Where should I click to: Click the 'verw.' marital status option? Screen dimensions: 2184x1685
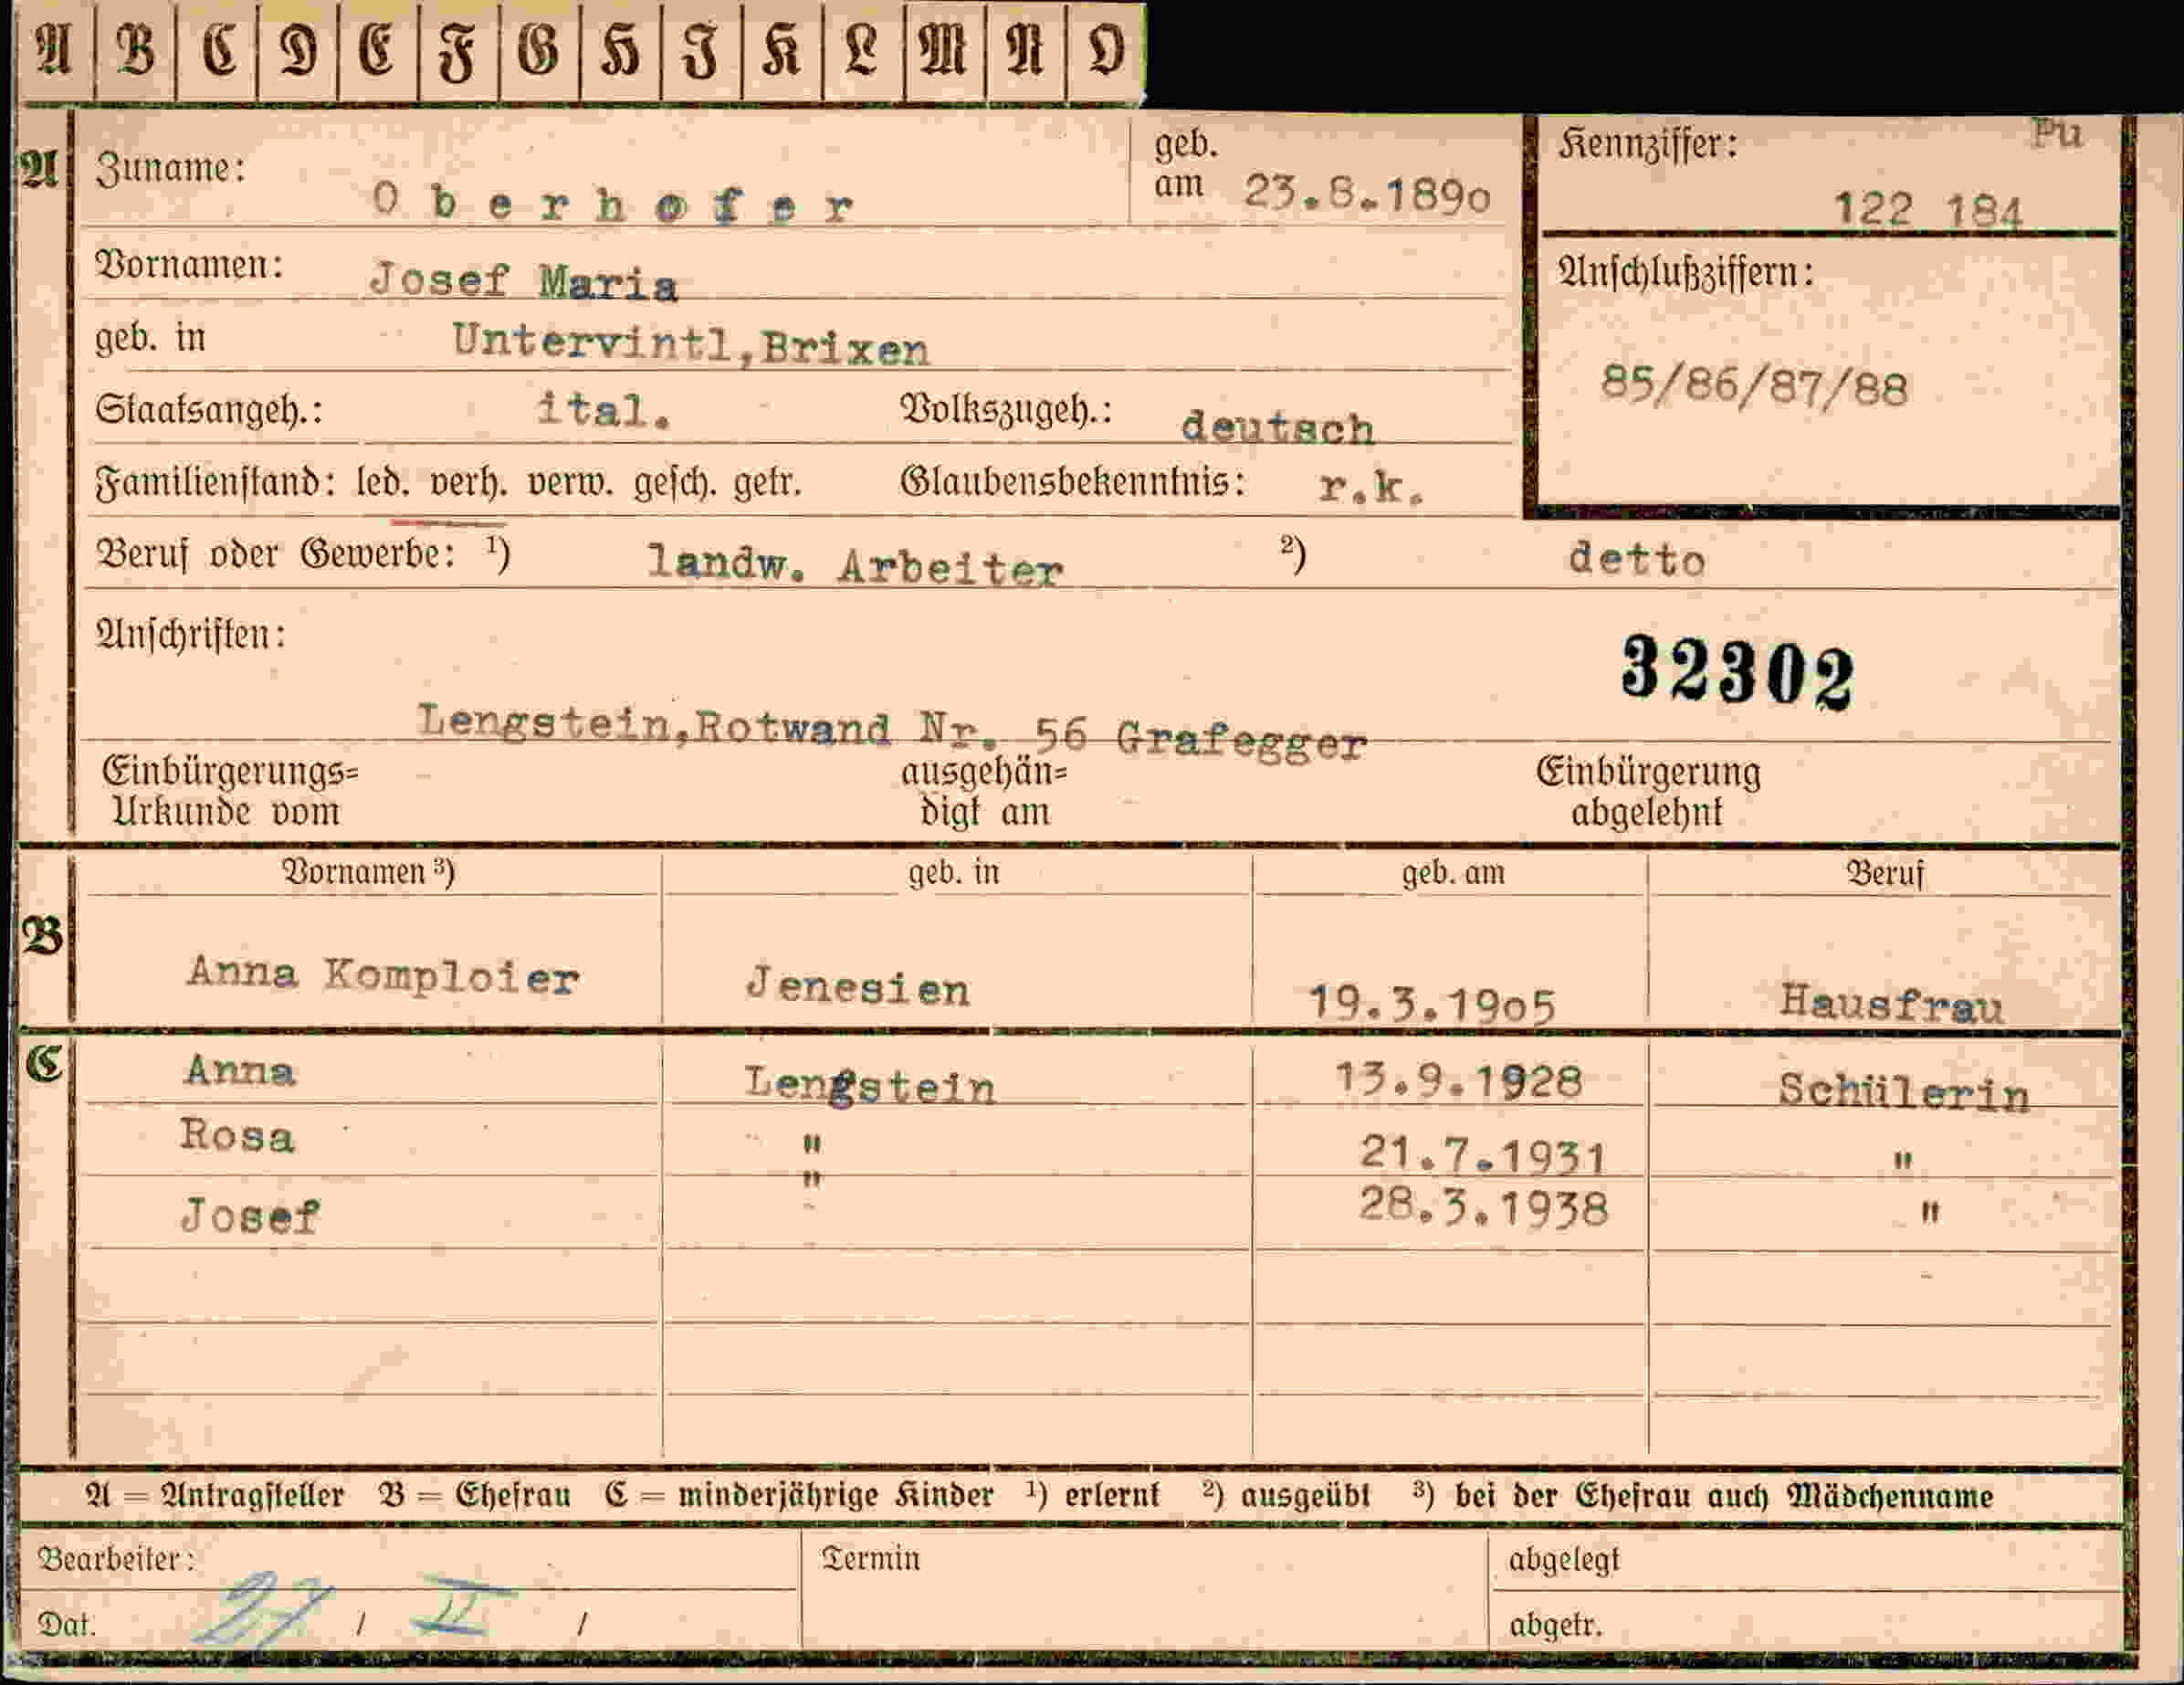pos(570,485)
